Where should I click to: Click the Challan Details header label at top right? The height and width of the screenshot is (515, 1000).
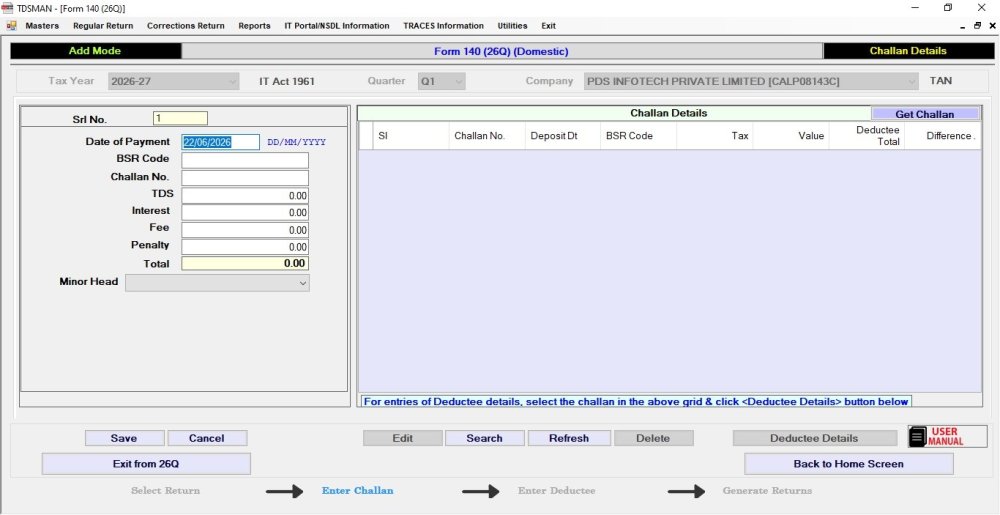click(x=909, y=51)
